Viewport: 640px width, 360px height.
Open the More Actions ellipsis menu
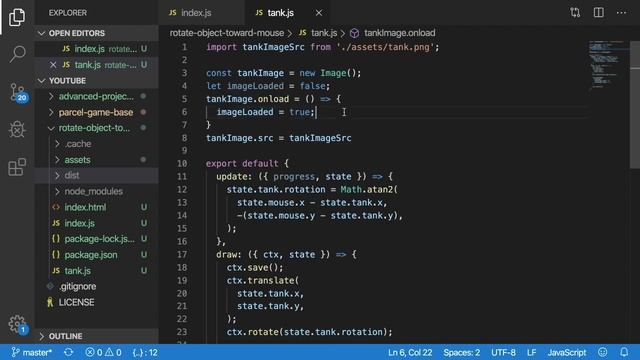[621, 13]
